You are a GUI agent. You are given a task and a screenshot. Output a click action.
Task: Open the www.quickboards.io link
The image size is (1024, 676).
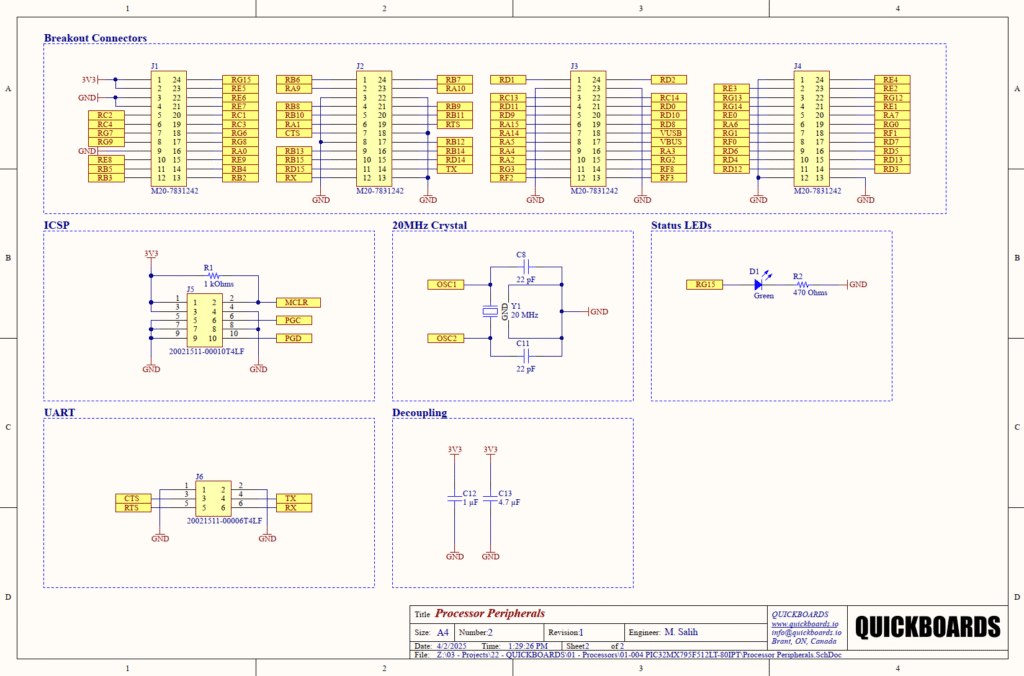click(805, 623)
